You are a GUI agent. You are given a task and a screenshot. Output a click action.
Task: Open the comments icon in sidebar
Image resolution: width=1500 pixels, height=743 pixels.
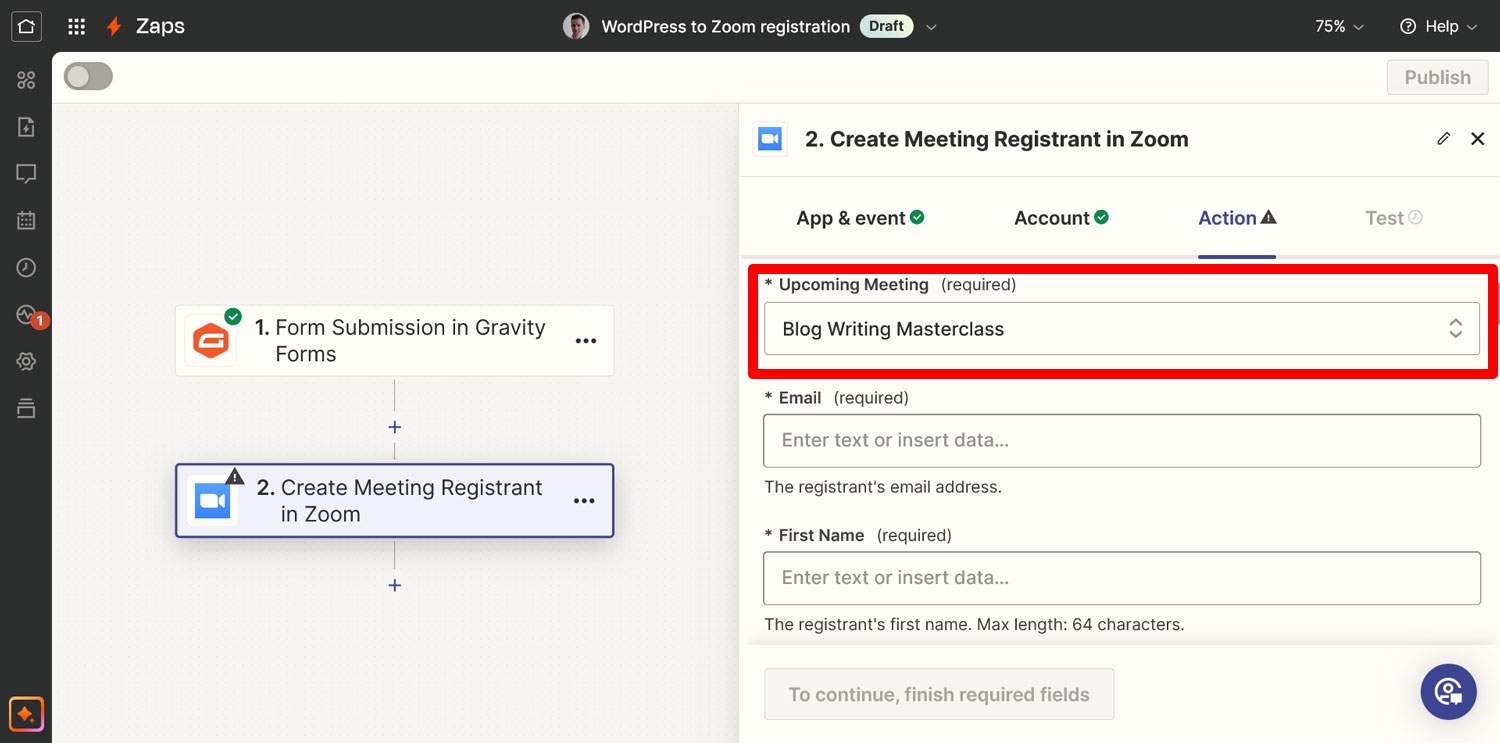[x=26, y=174]
